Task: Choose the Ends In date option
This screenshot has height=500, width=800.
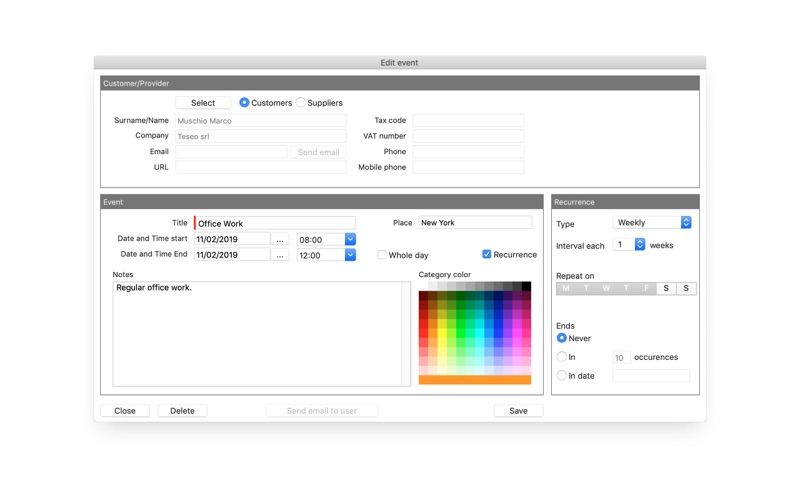Action: pos(562,376)
